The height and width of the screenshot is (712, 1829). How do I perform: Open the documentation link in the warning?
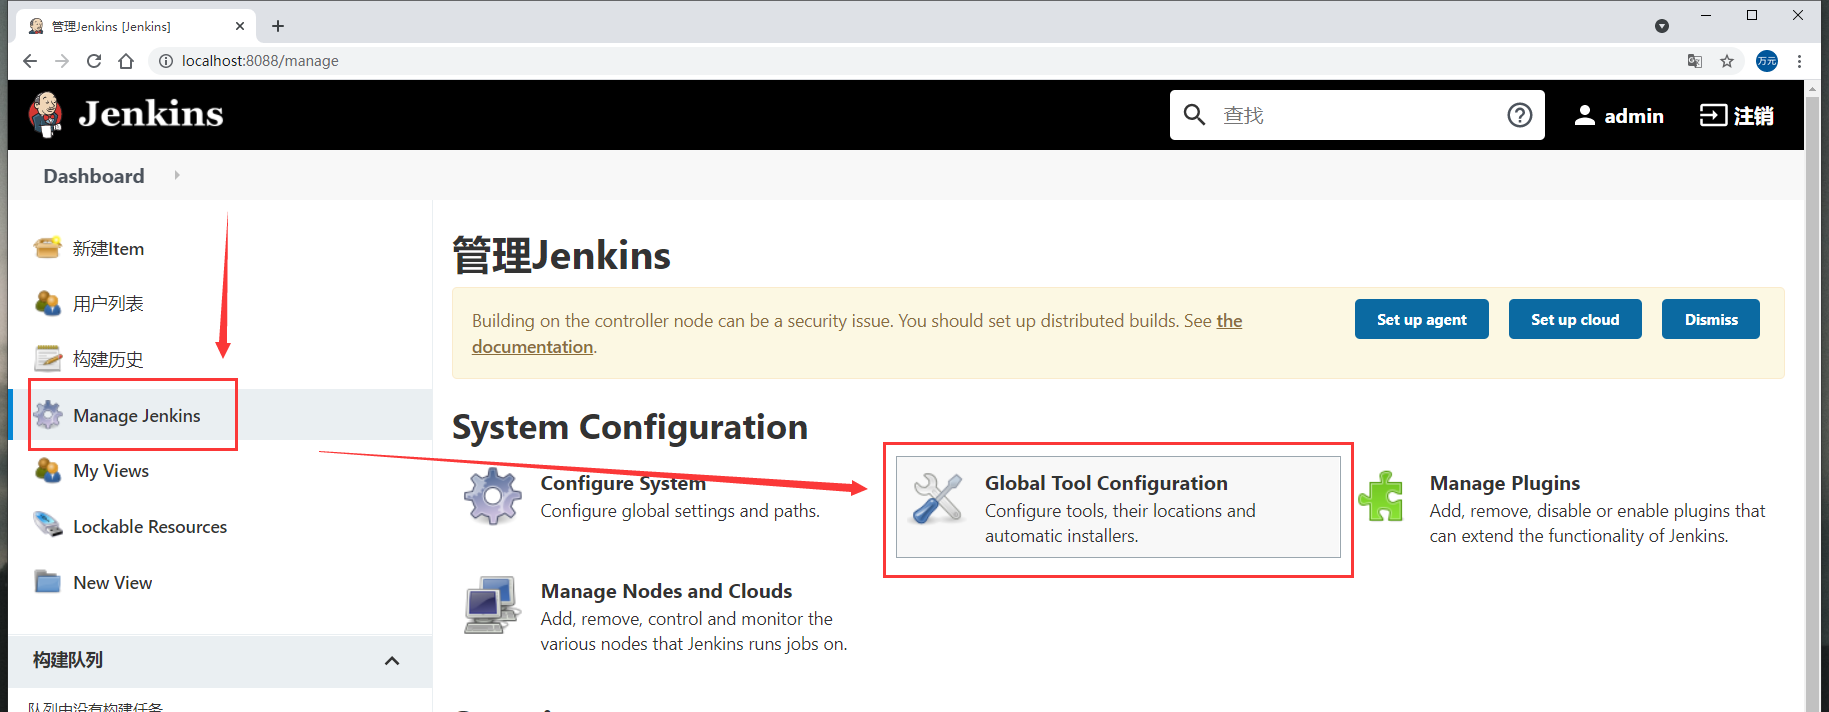pyautogui.click(x=532, y=346)
